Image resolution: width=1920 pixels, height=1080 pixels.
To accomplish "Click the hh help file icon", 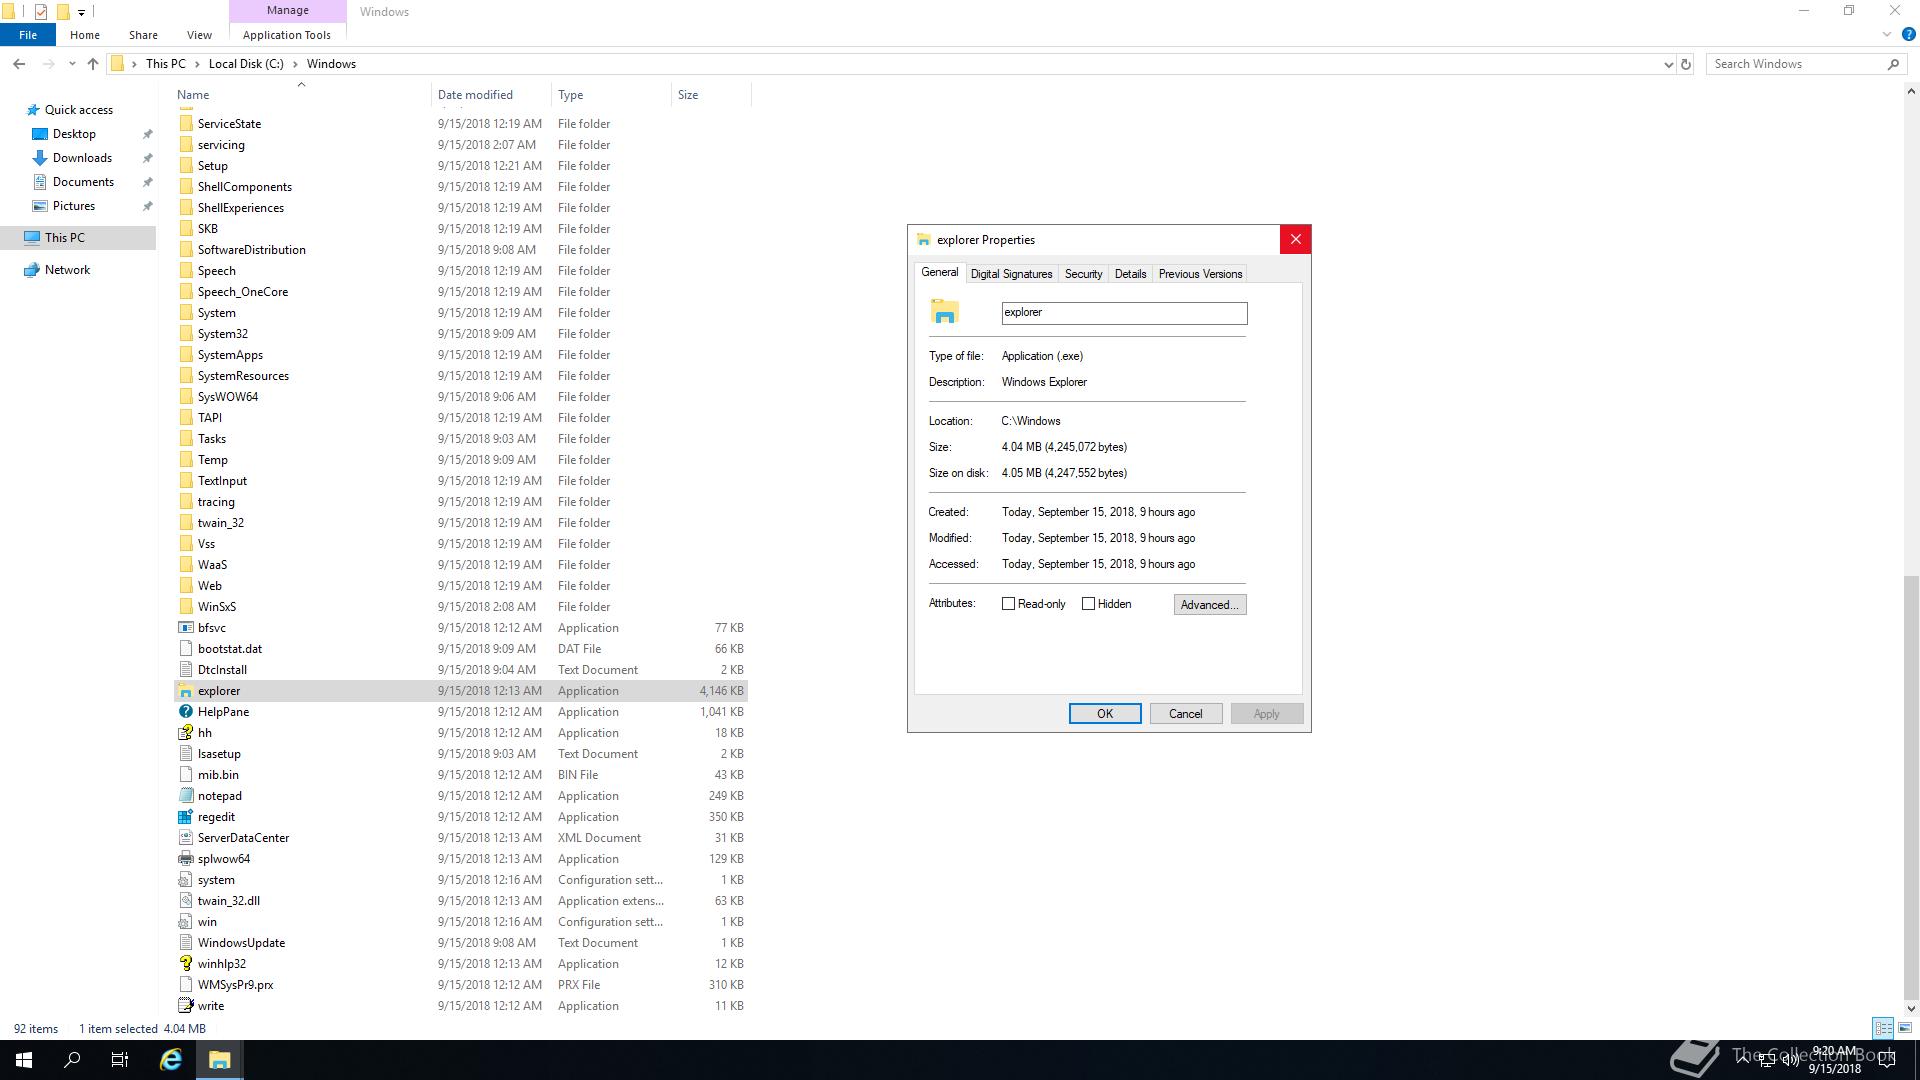I will (185, 733).
